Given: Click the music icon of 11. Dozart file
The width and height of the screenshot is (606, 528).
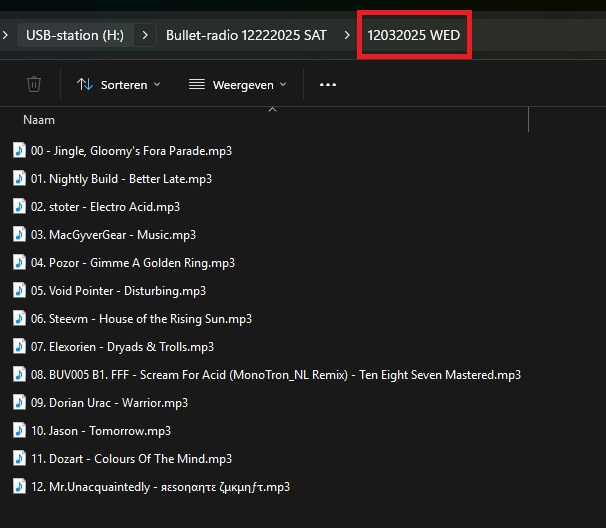Looking at the screenshot, I should [19, 458].
